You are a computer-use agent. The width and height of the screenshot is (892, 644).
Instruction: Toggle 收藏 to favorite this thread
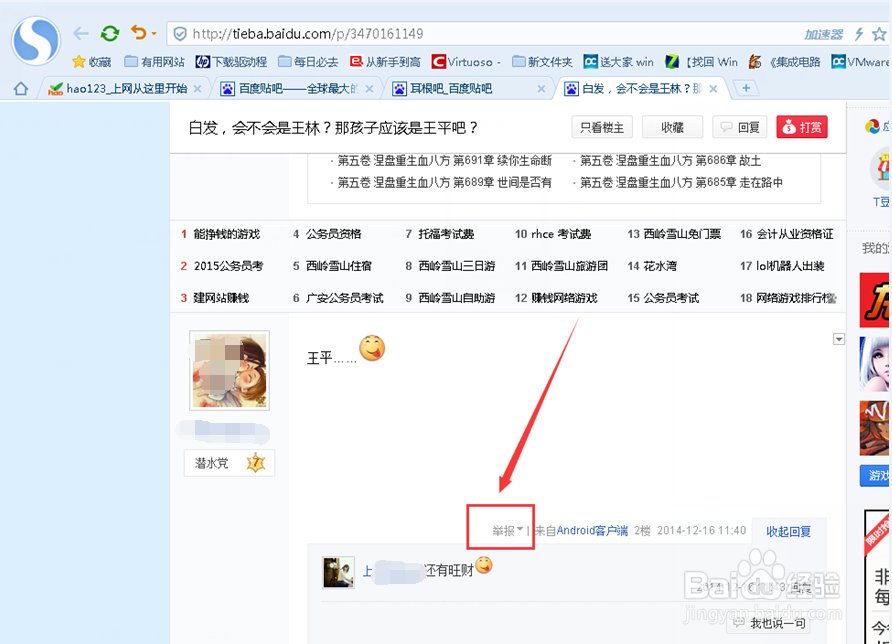(672, 127)
